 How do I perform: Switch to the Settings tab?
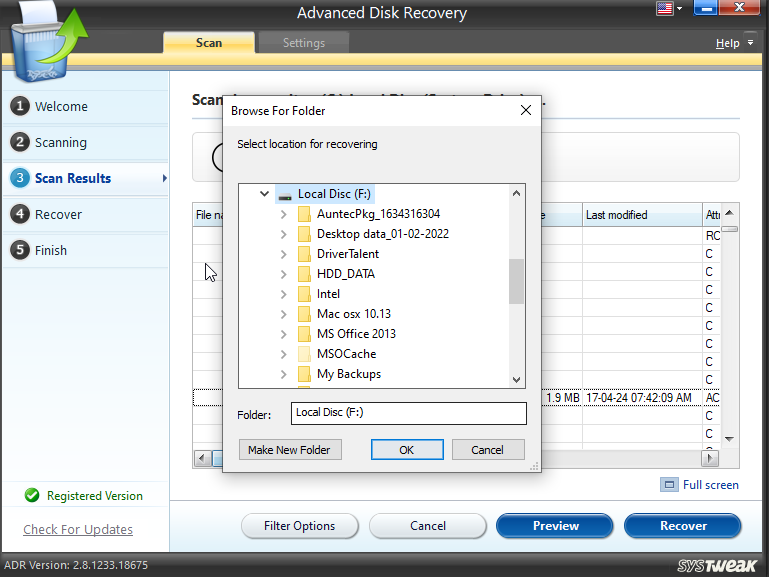coord(304,43)
